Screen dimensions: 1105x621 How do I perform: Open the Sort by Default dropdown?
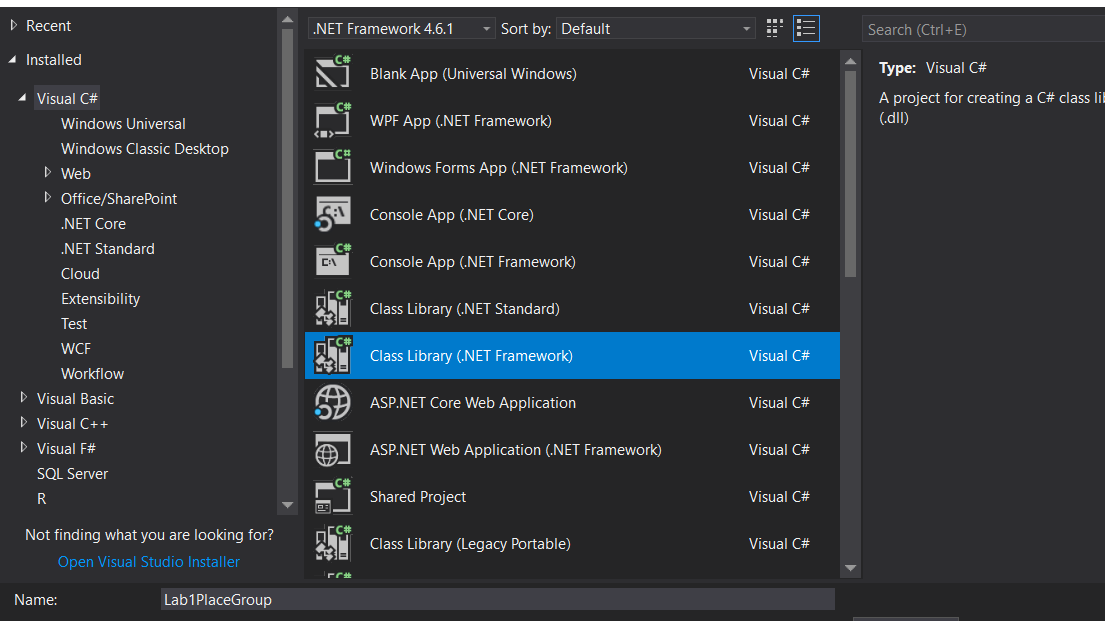(656, 29)
